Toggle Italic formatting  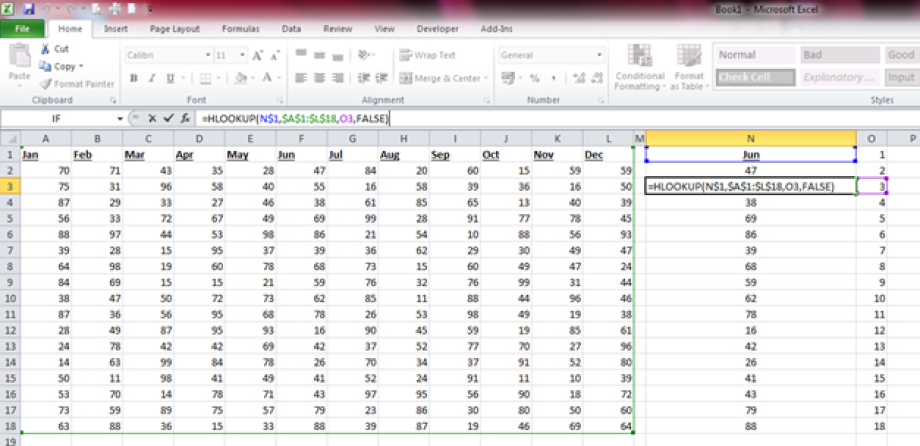tap(150, 78)
